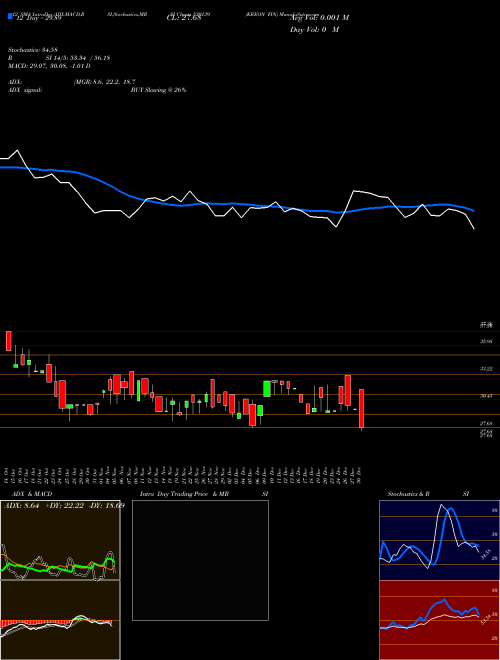The height and width of the screenshot is (660, 500).
Task: Click the 33.22 price axis label
Action: point(486,369)
